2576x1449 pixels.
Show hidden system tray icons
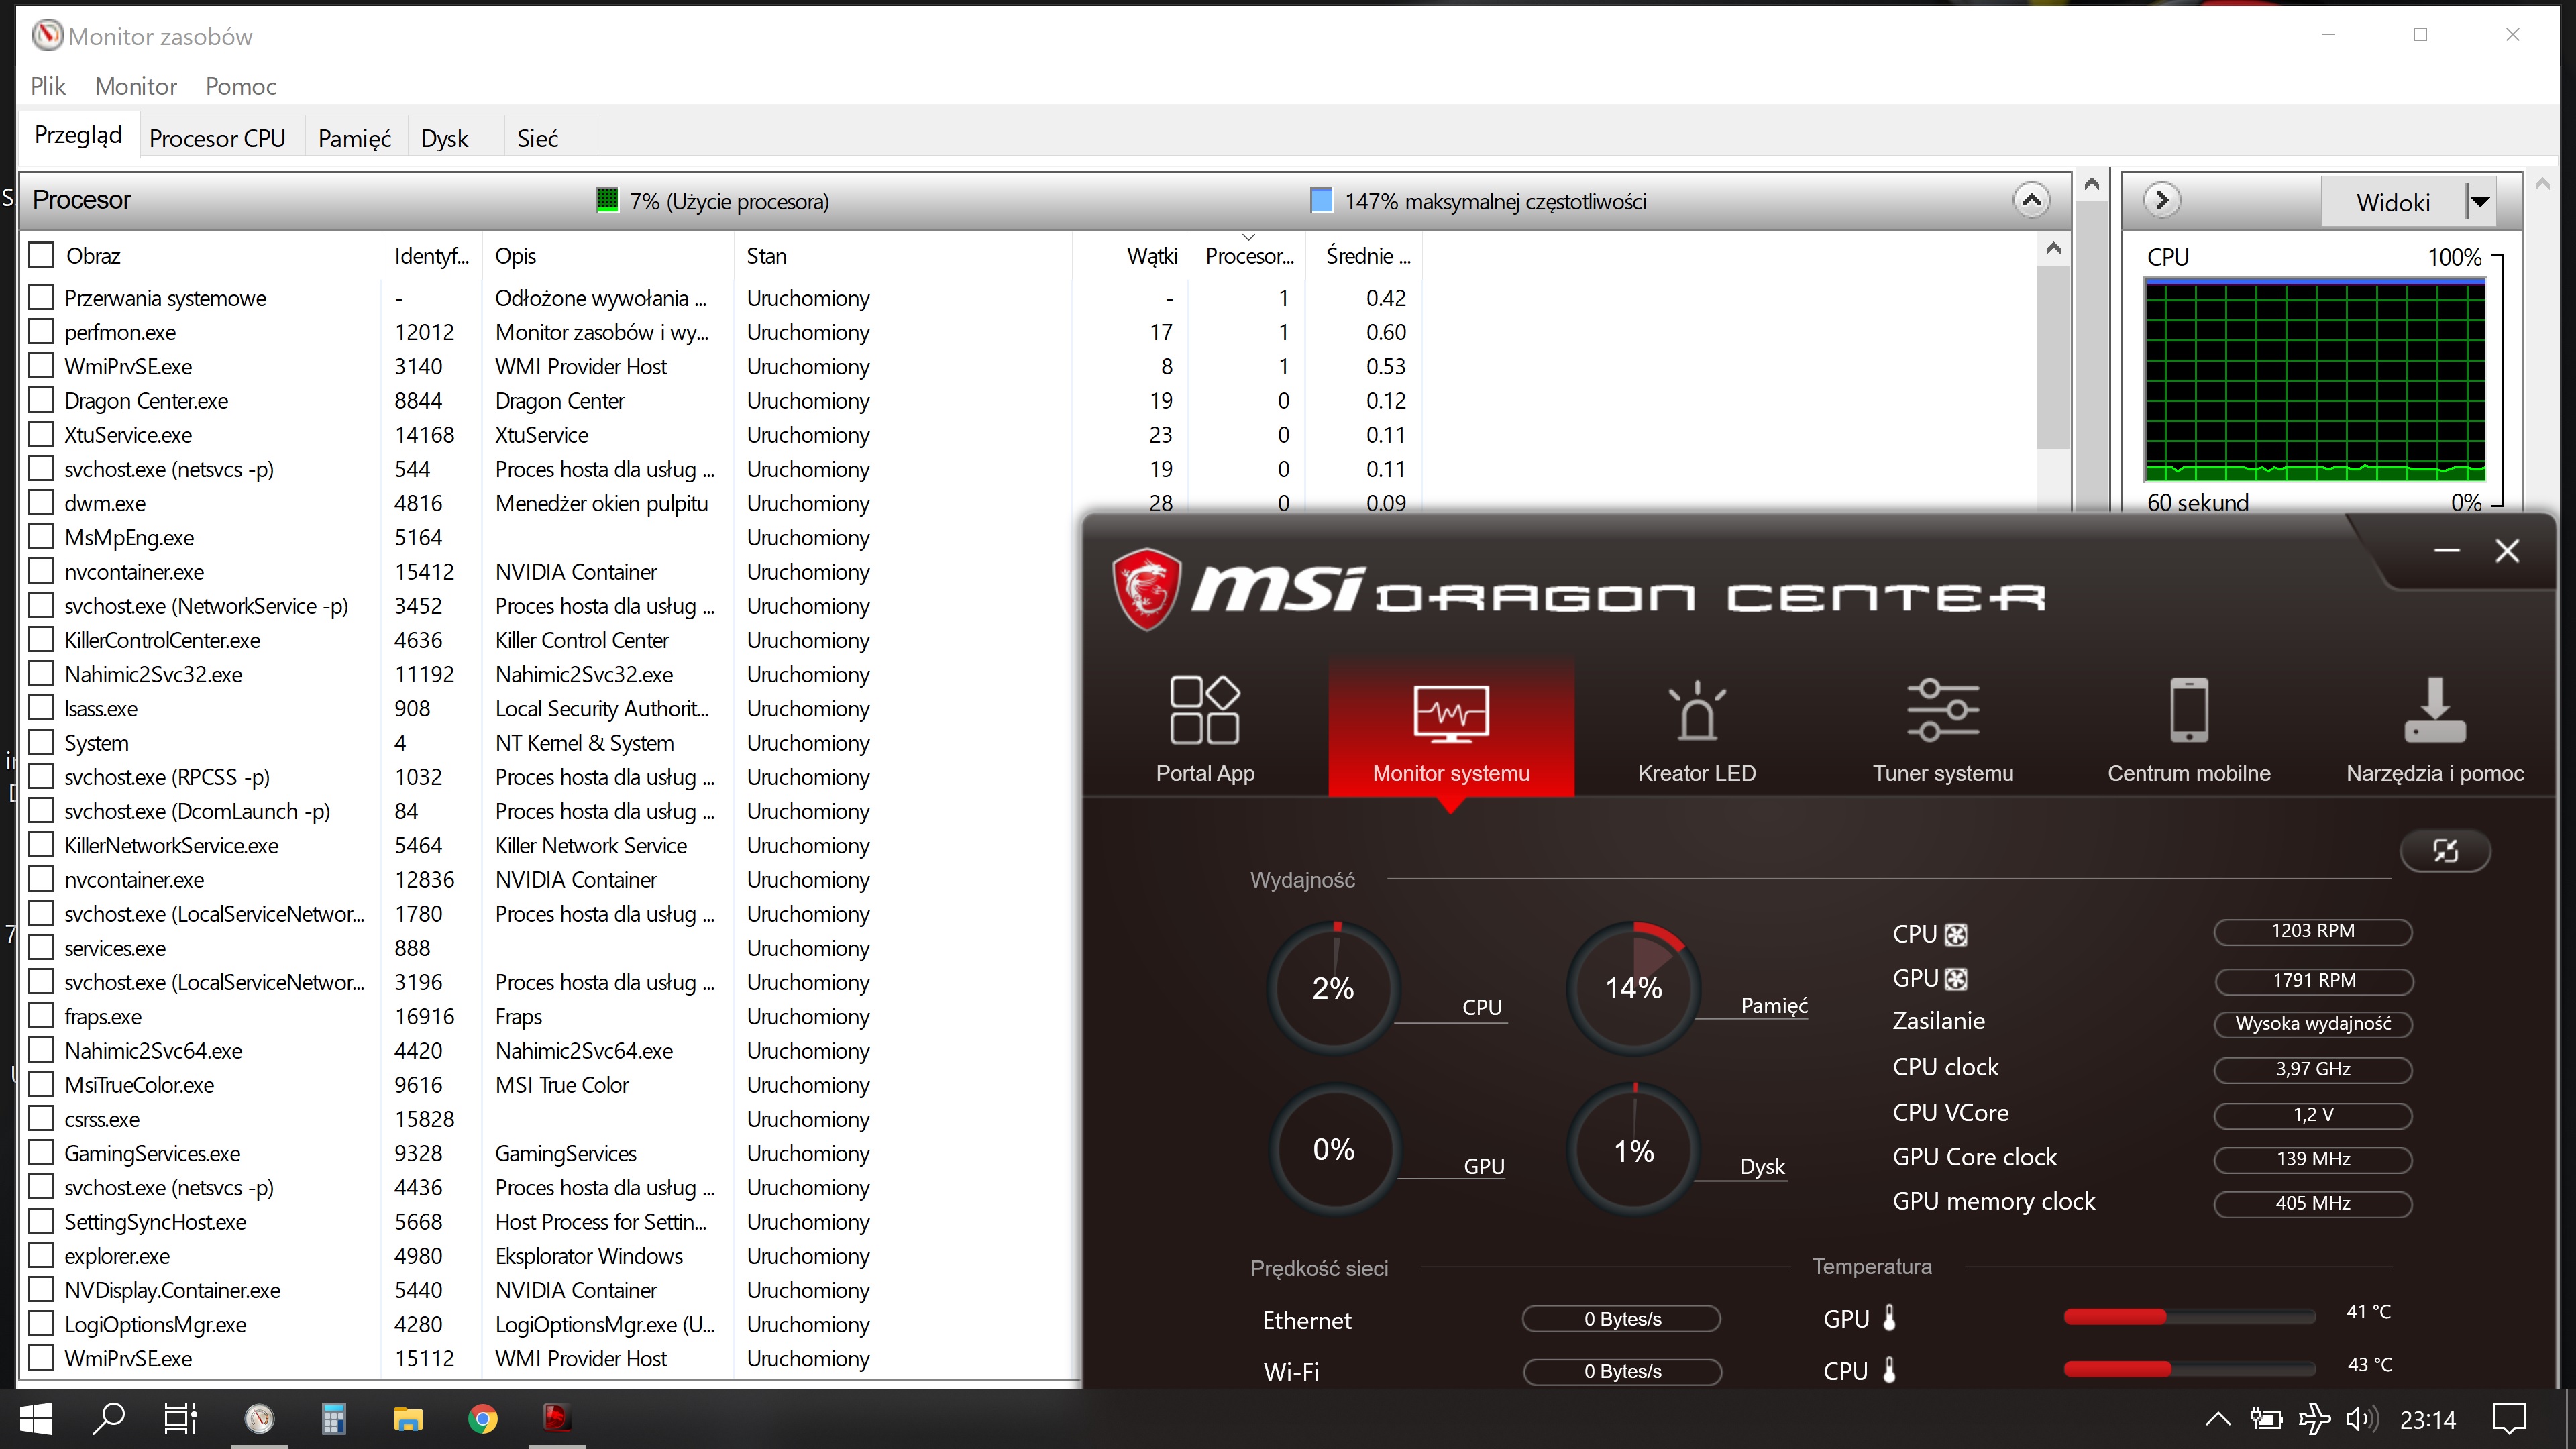2217,1419
